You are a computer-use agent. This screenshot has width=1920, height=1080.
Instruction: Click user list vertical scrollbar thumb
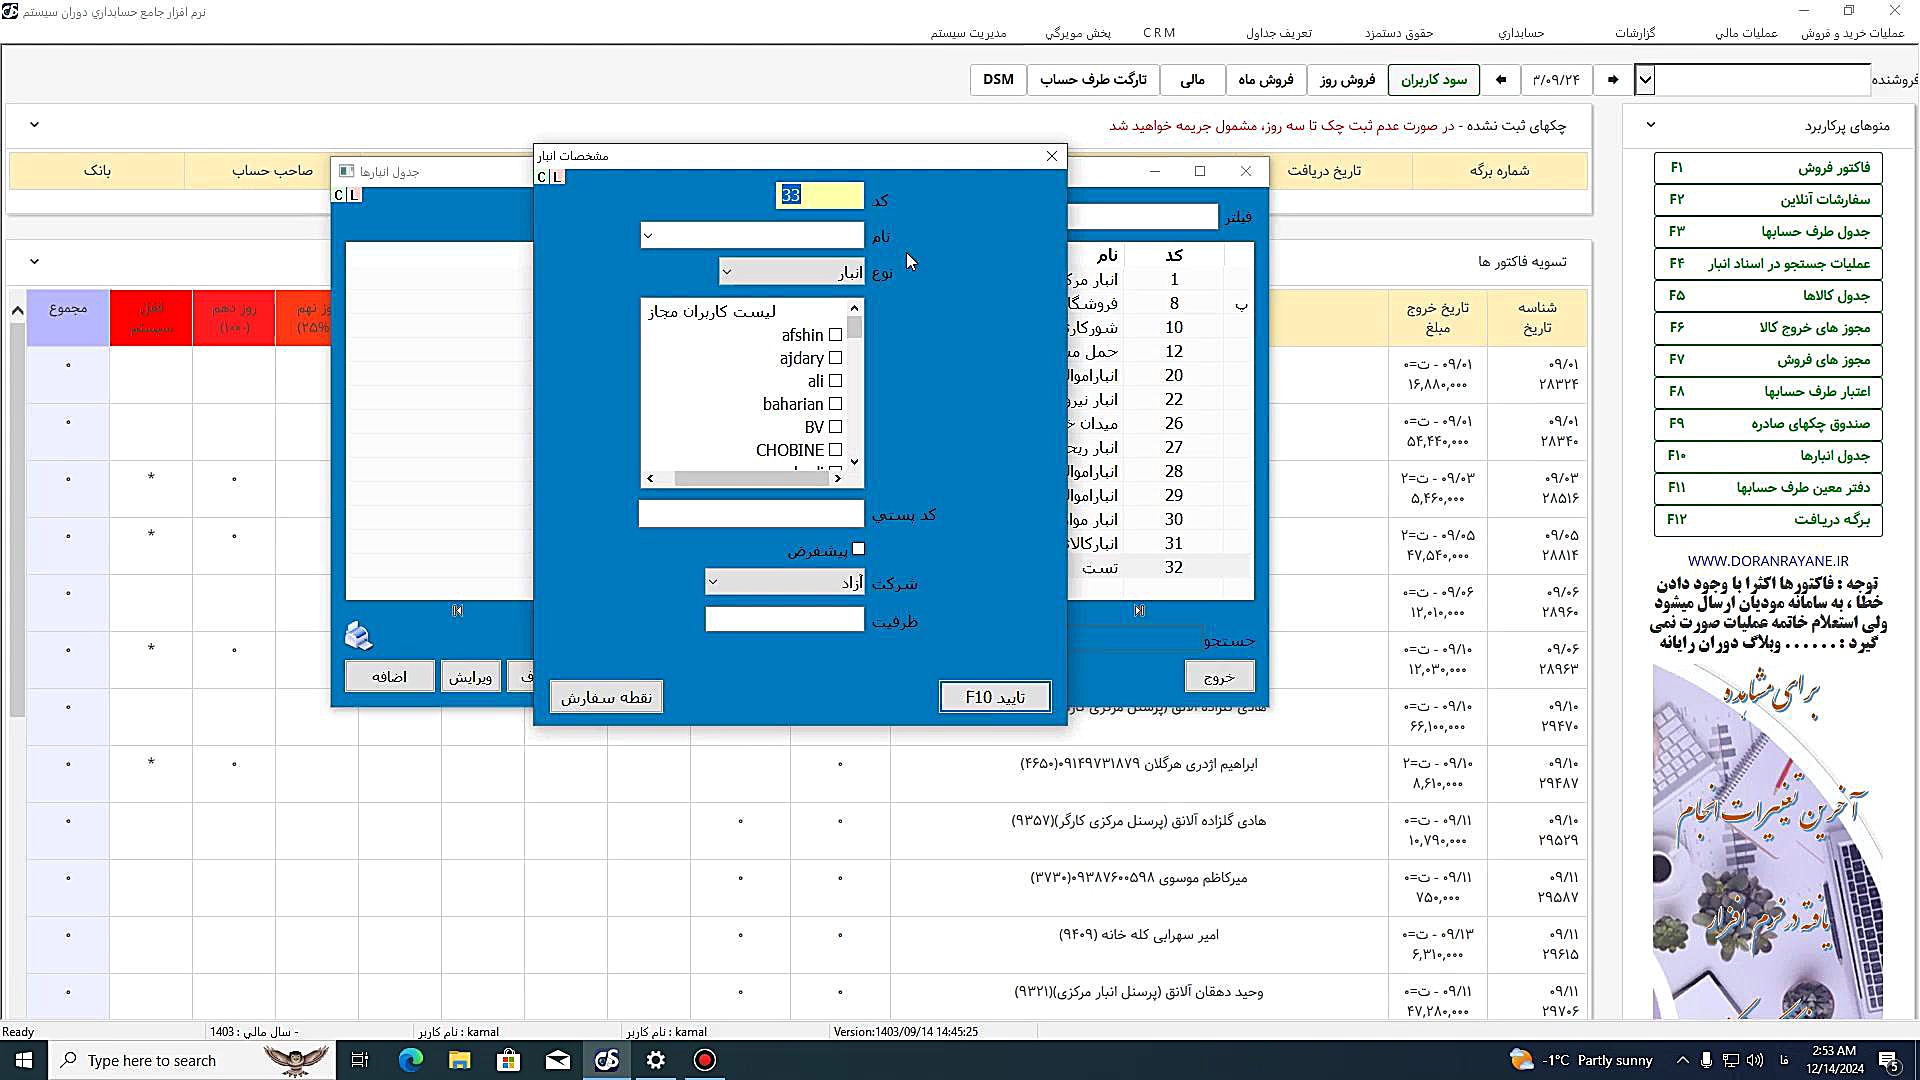click(x=854, y=329)
